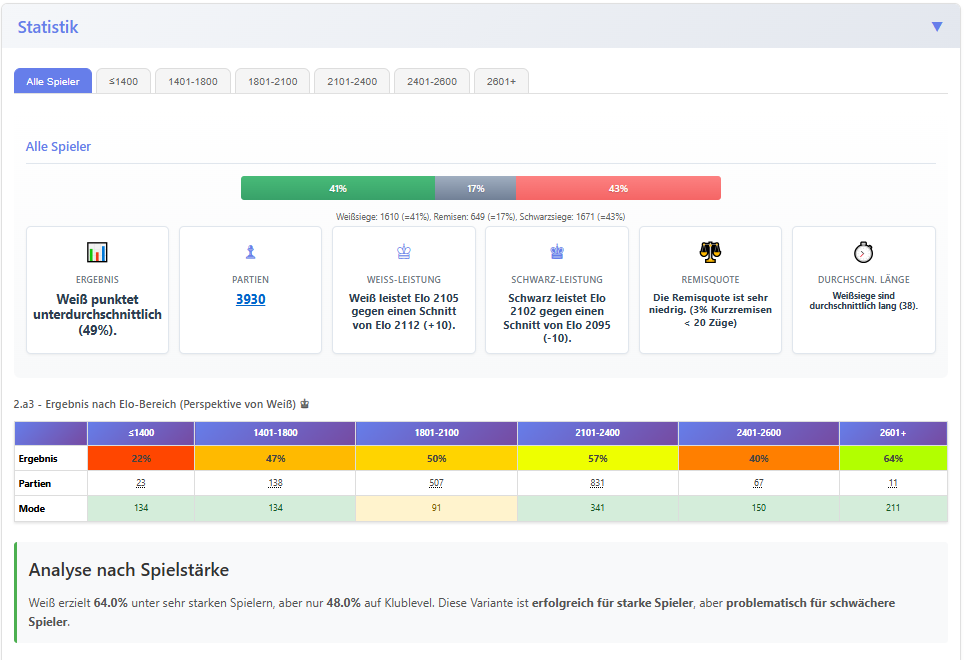Open the 3930 games link
The width and height of the screenshot is (966, 660).
250,299
